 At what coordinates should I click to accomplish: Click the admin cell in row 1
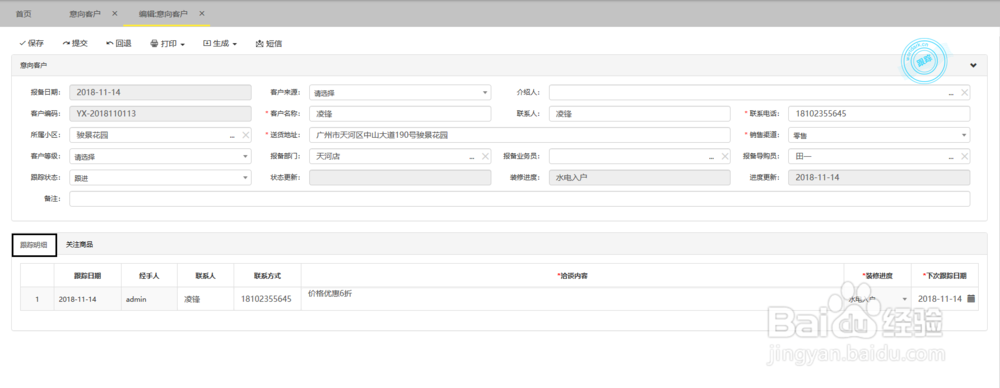coord(149,299)
